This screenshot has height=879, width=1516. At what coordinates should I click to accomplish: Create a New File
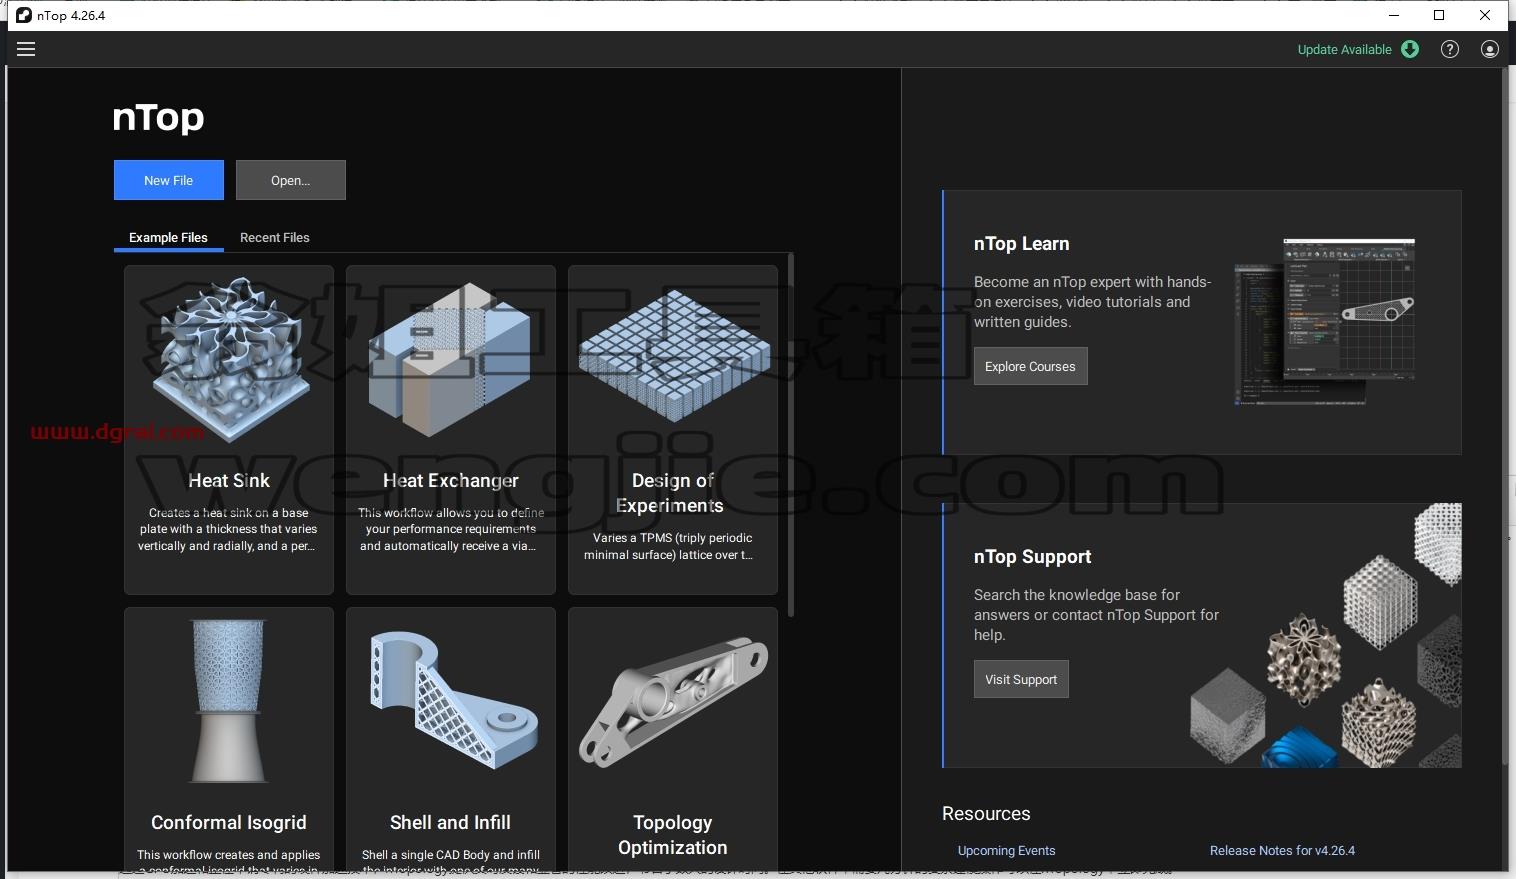click(x=168, y=180)
